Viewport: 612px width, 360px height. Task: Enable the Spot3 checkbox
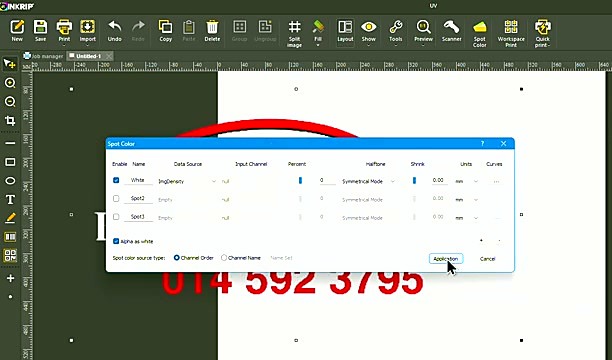point(116,217)
